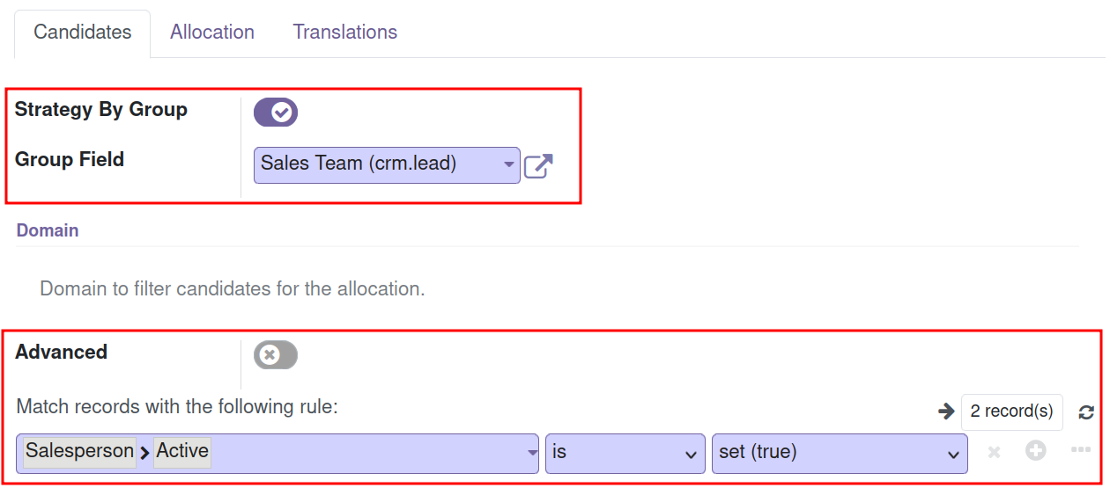Open the Group Field external link icon
The height and width of the screenshot is (495, 1110).
(x=538, y=167)
